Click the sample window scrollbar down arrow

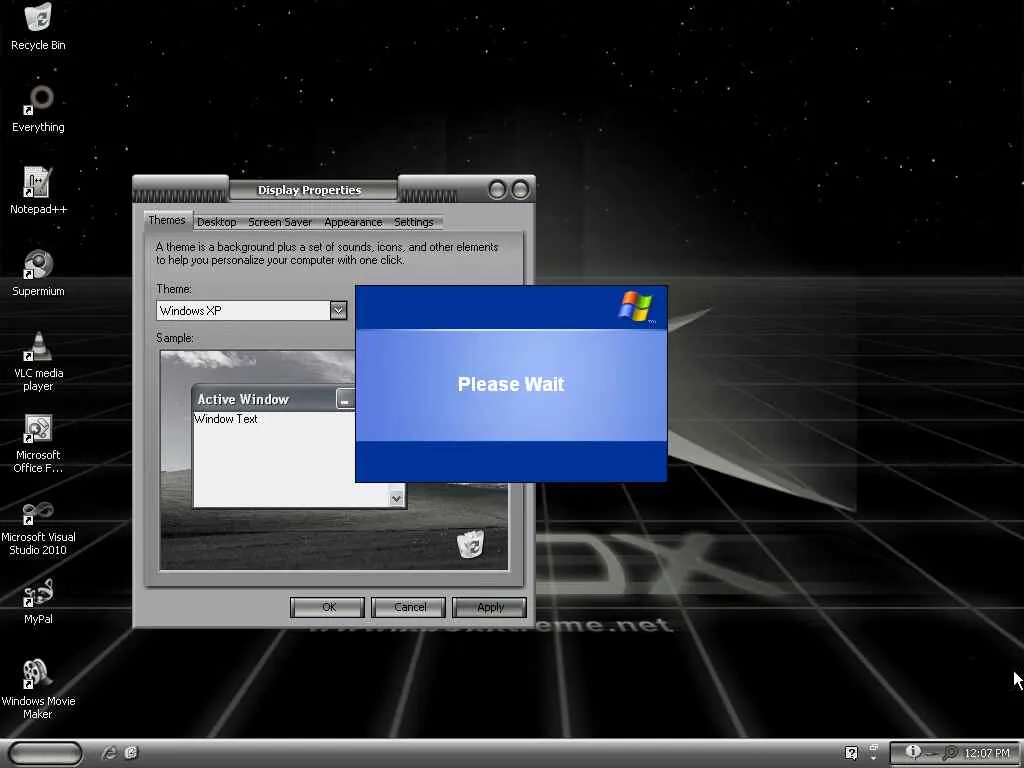[396, 498]
